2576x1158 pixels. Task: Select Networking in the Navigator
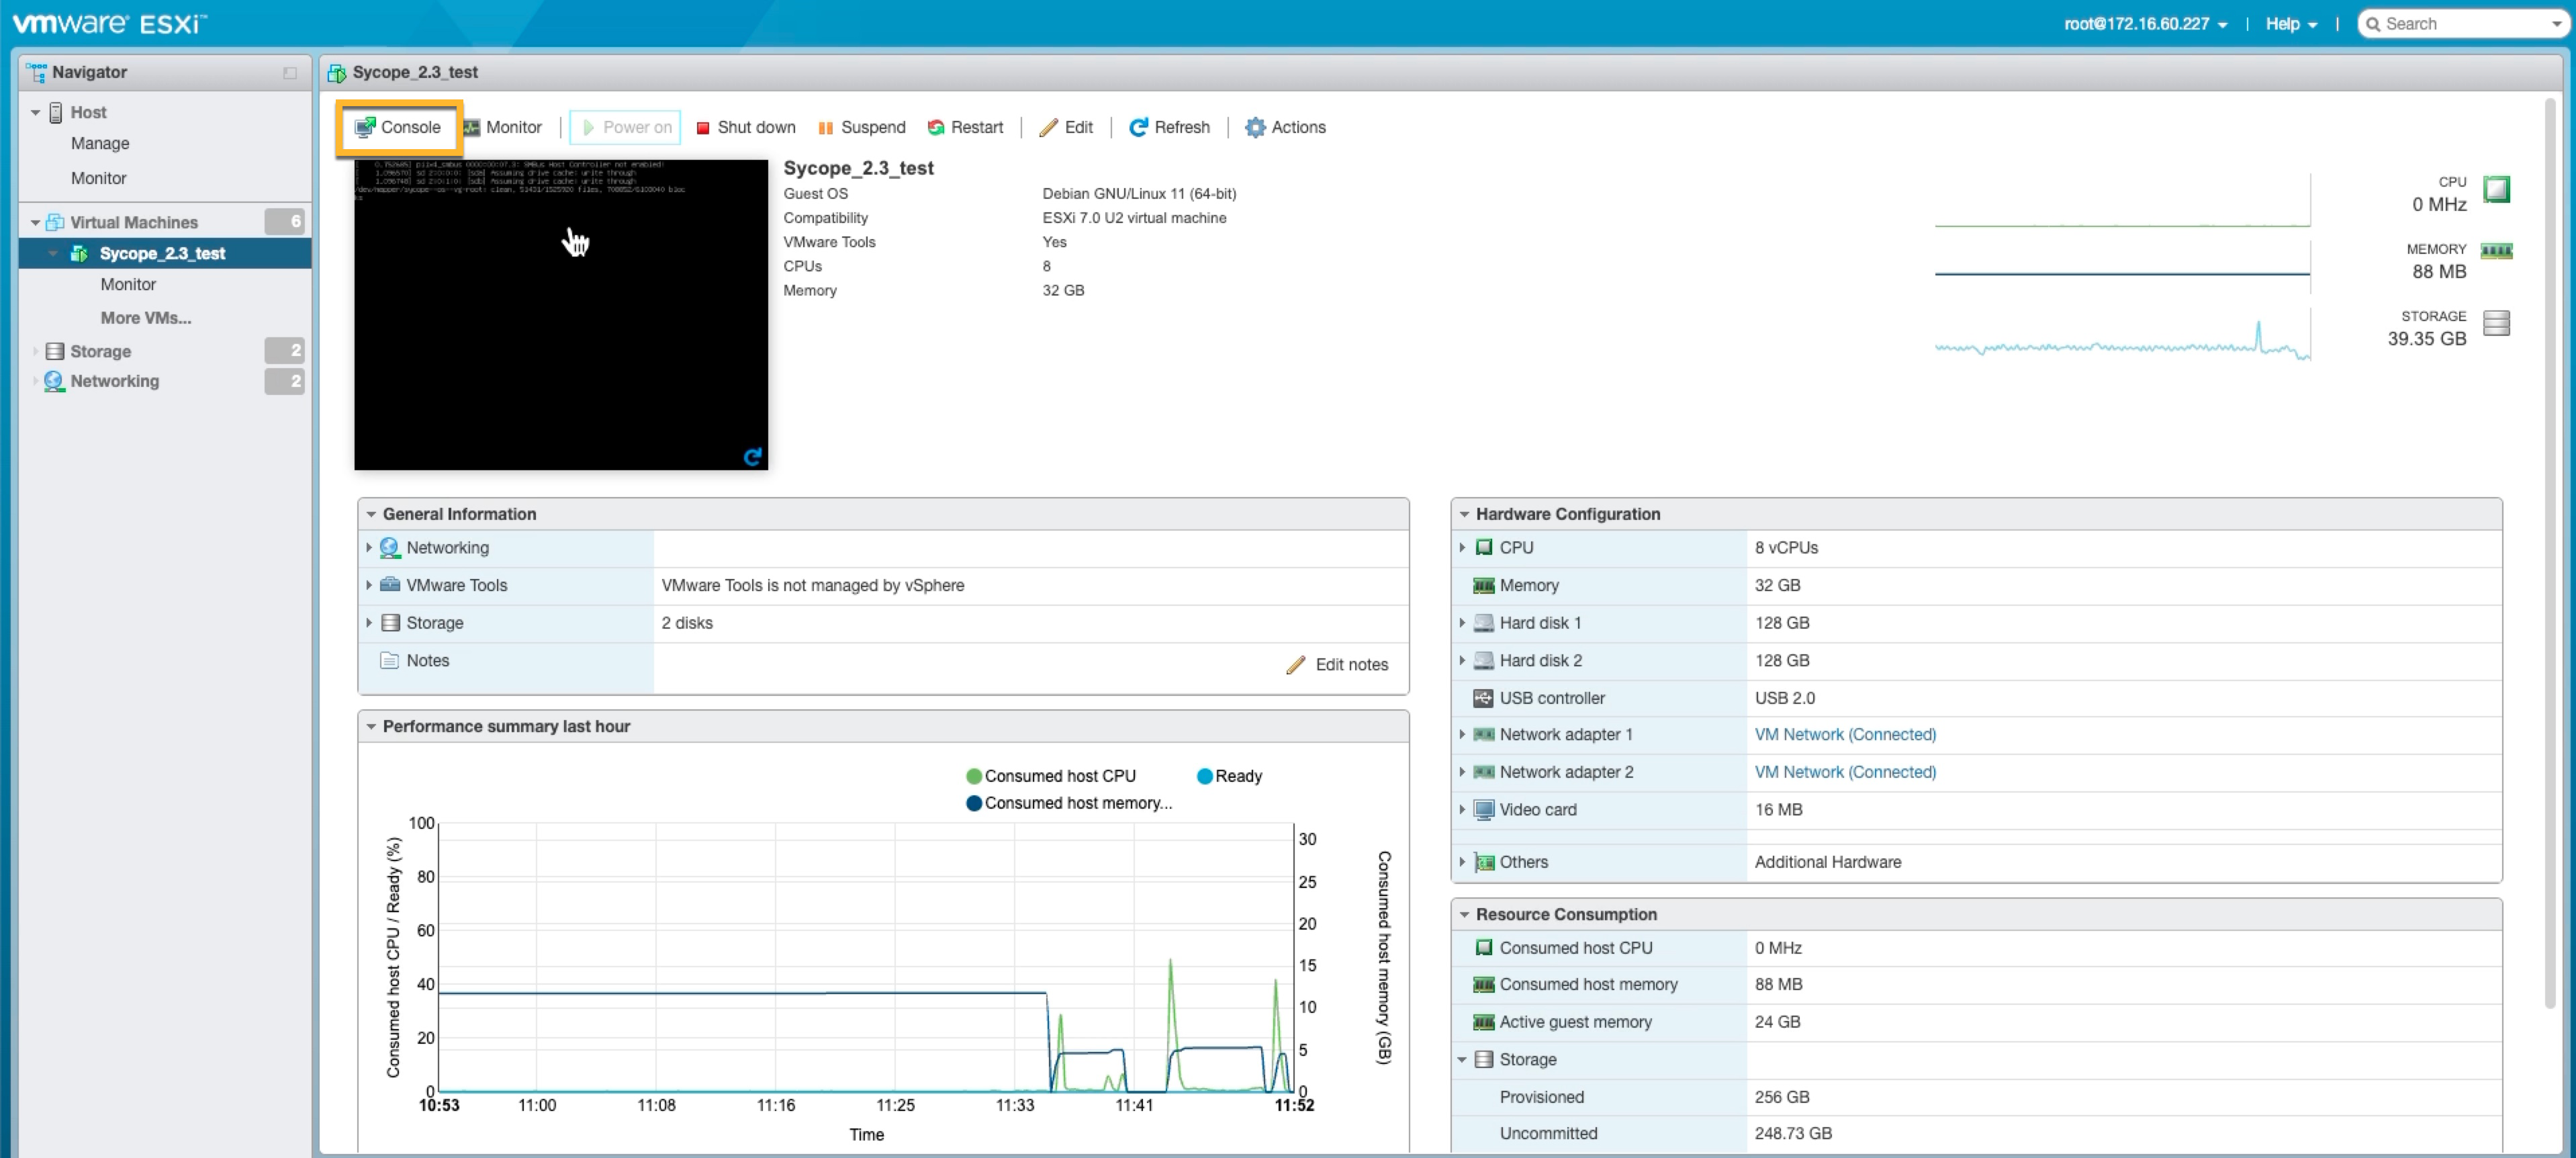coord(114,381)
